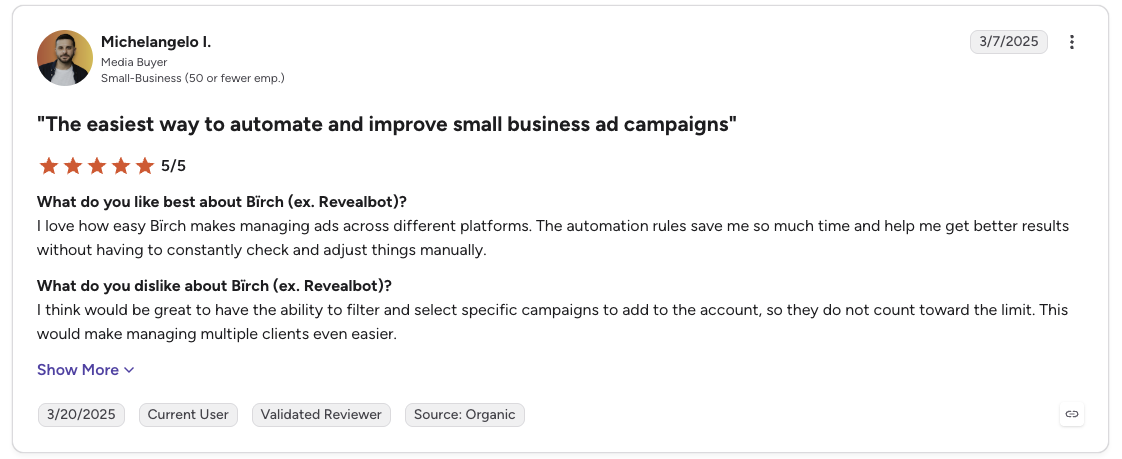Click the third orange rating star
The image size is (1122, 459).
click(97, 166)
